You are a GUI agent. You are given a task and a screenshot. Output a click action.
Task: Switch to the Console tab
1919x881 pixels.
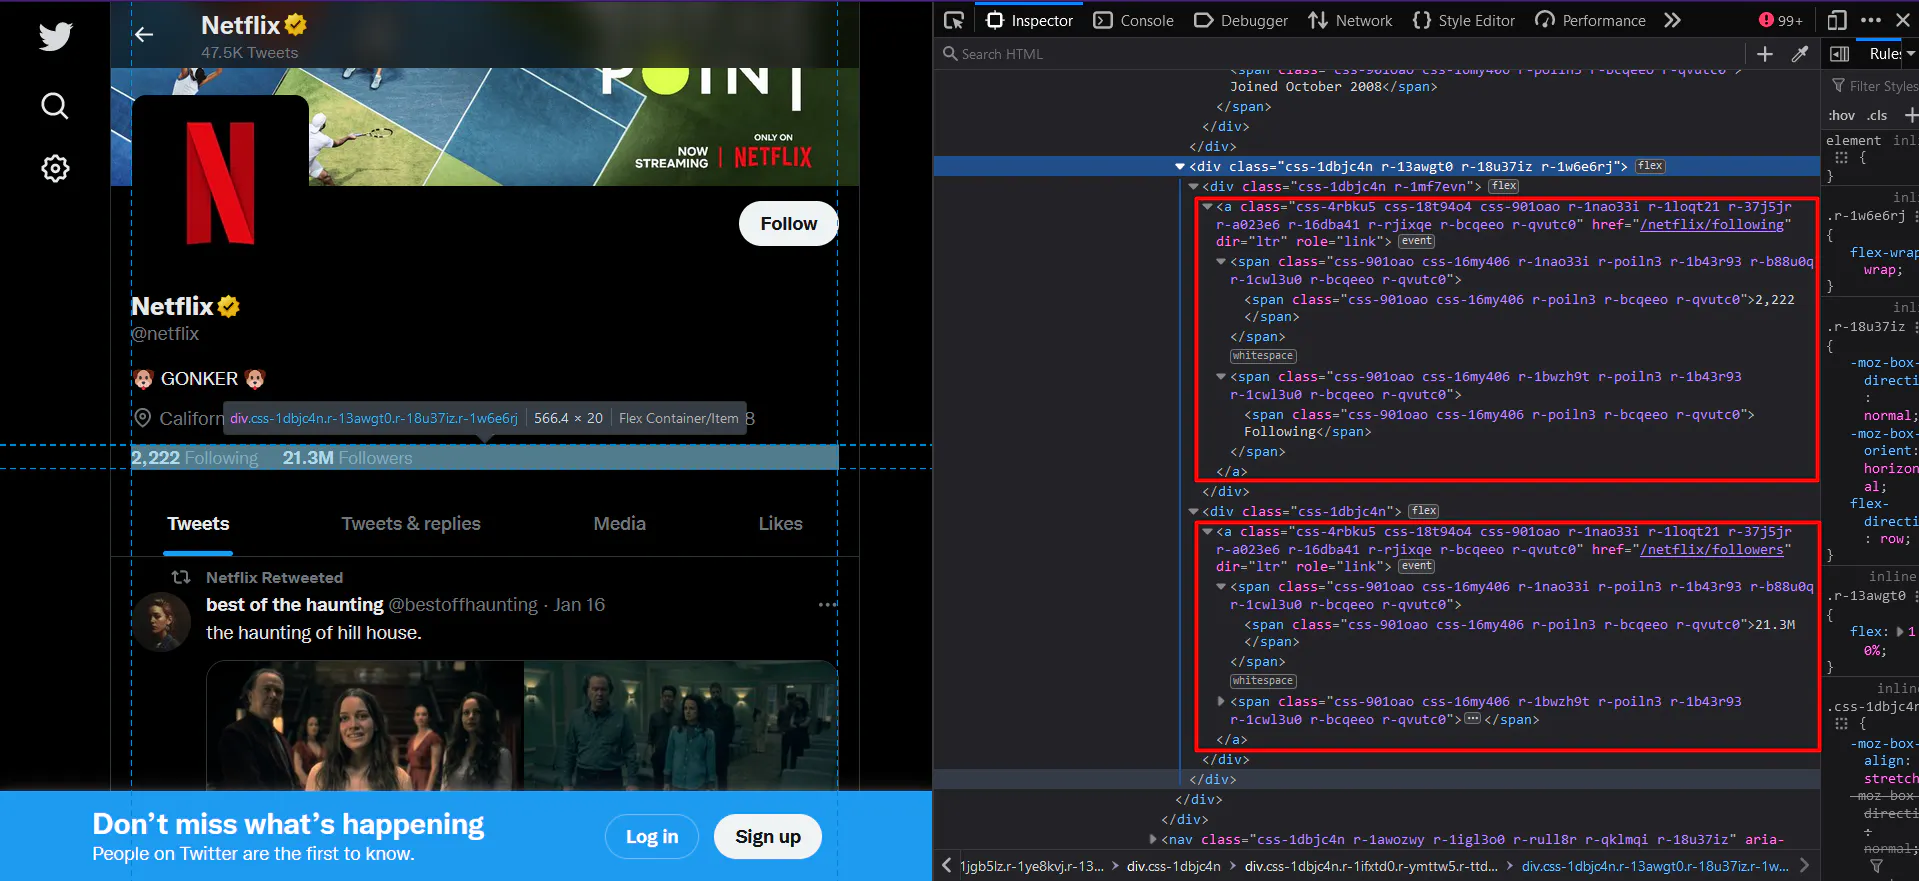(1134, 20)
